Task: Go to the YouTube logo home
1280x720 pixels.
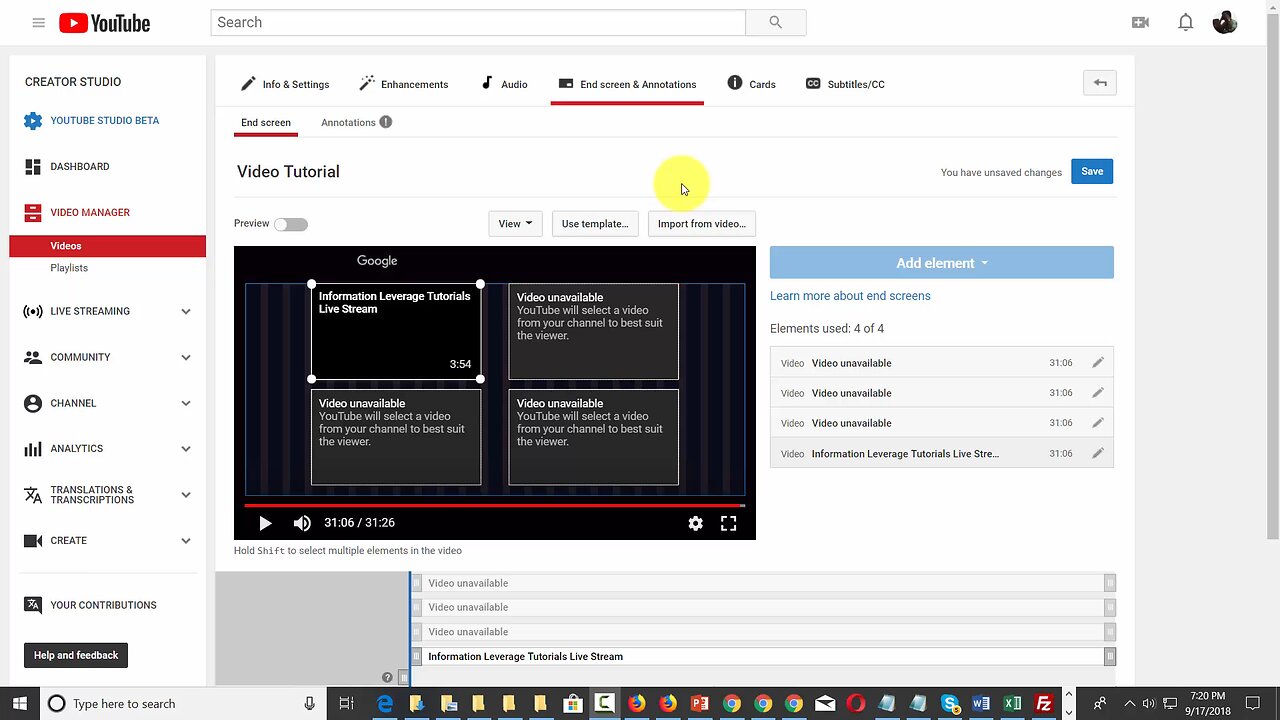Action: 104,22
